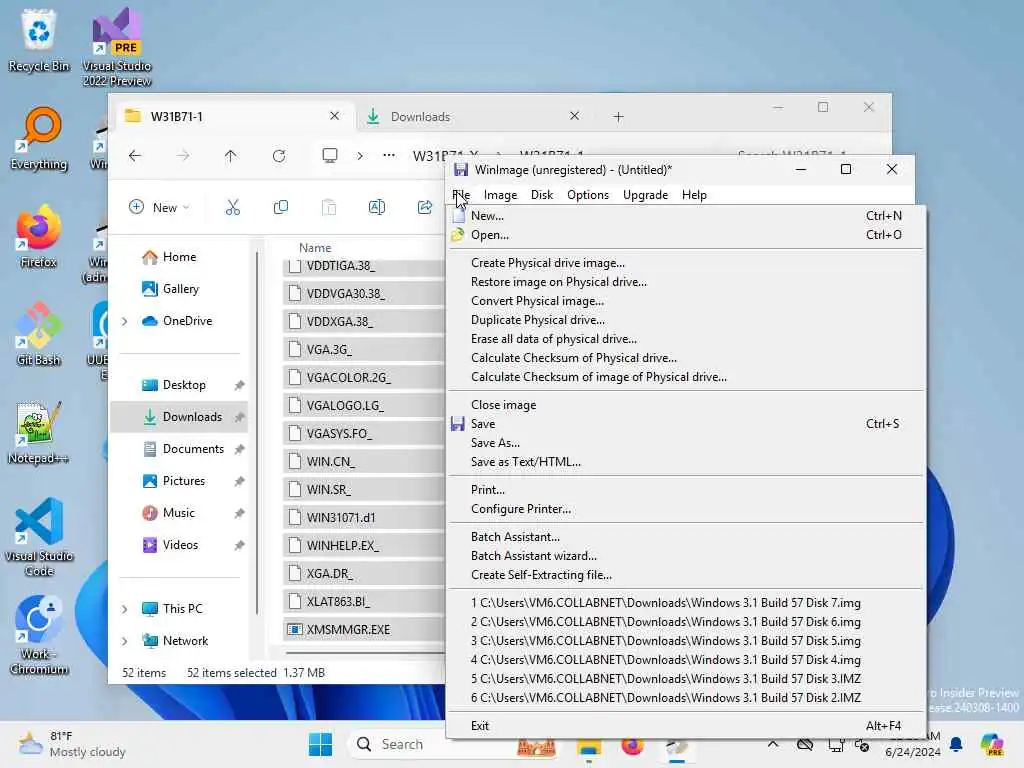Open the Upgrade menu in WinImage
The width and height of the screenshot is (1024, 768).
pyautogui.click(x=645, y=195)
